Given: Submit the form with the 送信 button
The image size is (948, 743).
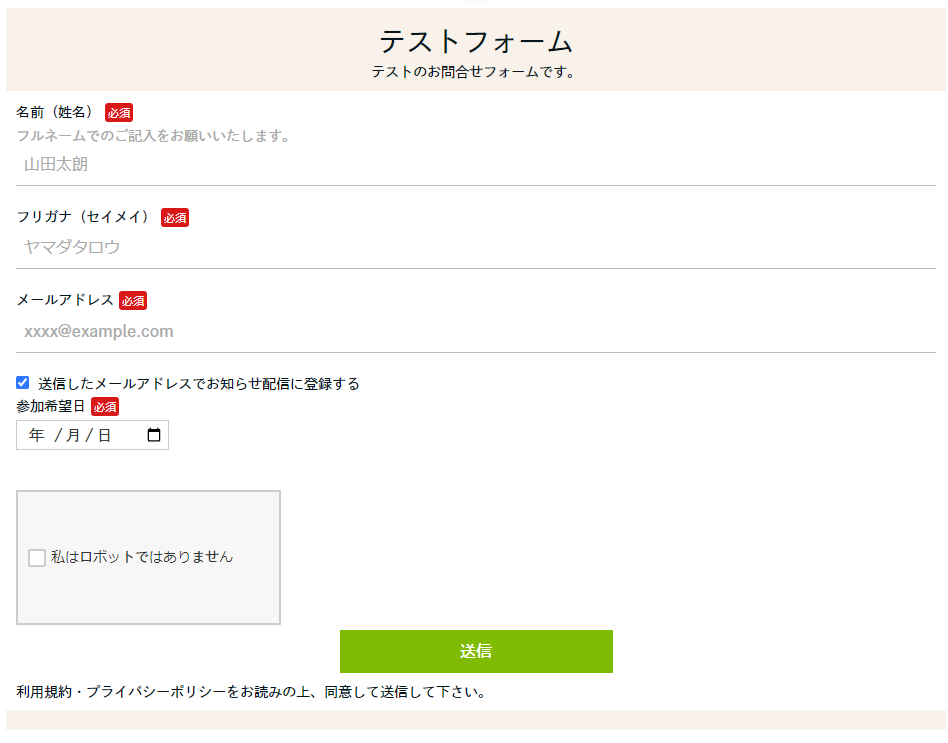Looking at the screenshot, I should click(x=476, y=651).
